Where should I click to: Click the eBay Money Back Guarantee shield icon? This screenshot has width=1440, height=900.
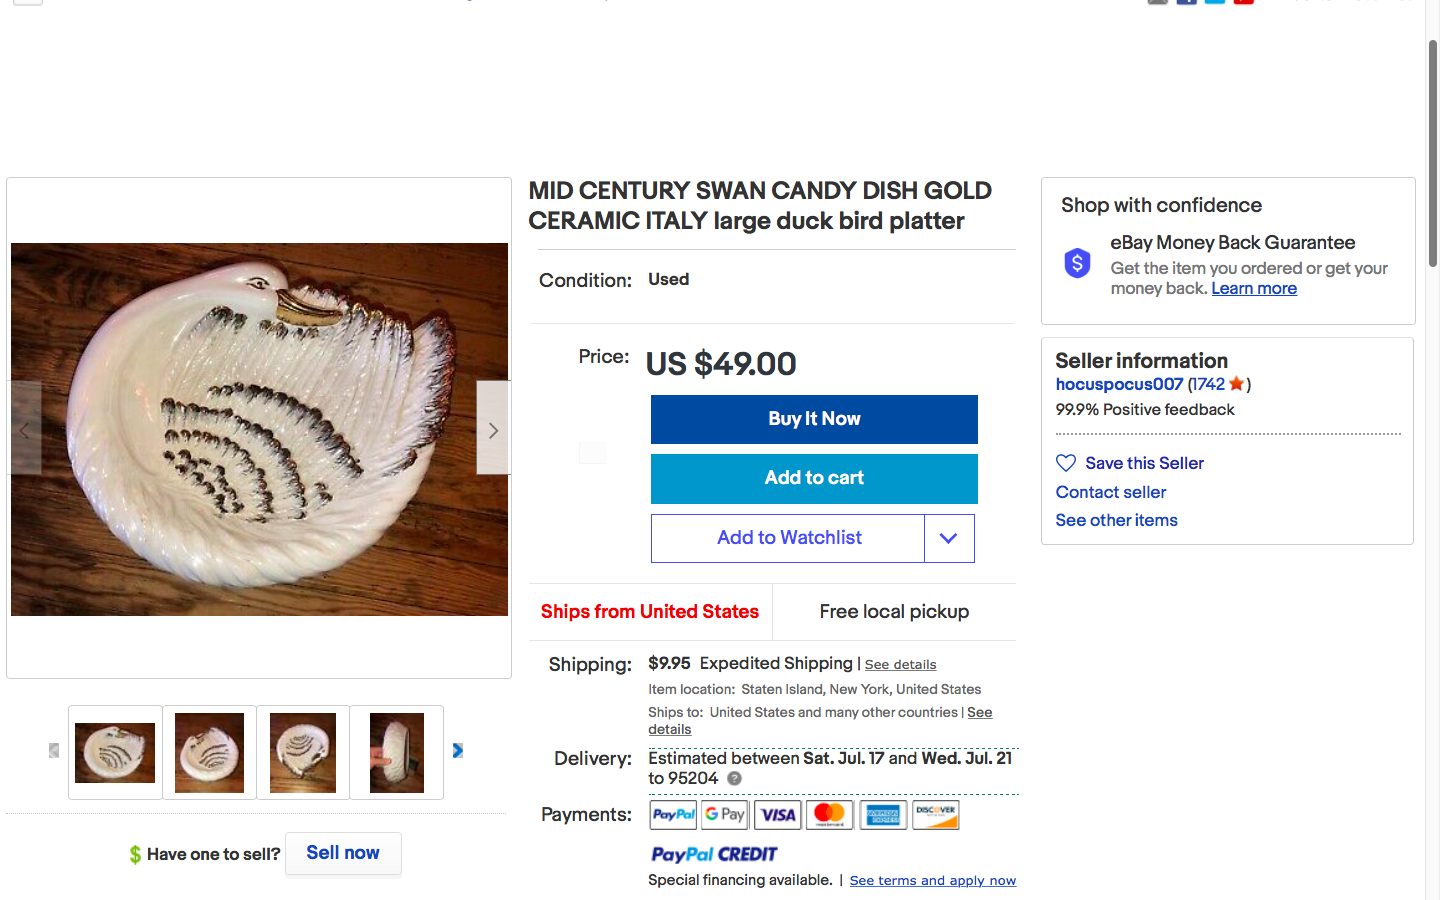tap(1077, 263)
